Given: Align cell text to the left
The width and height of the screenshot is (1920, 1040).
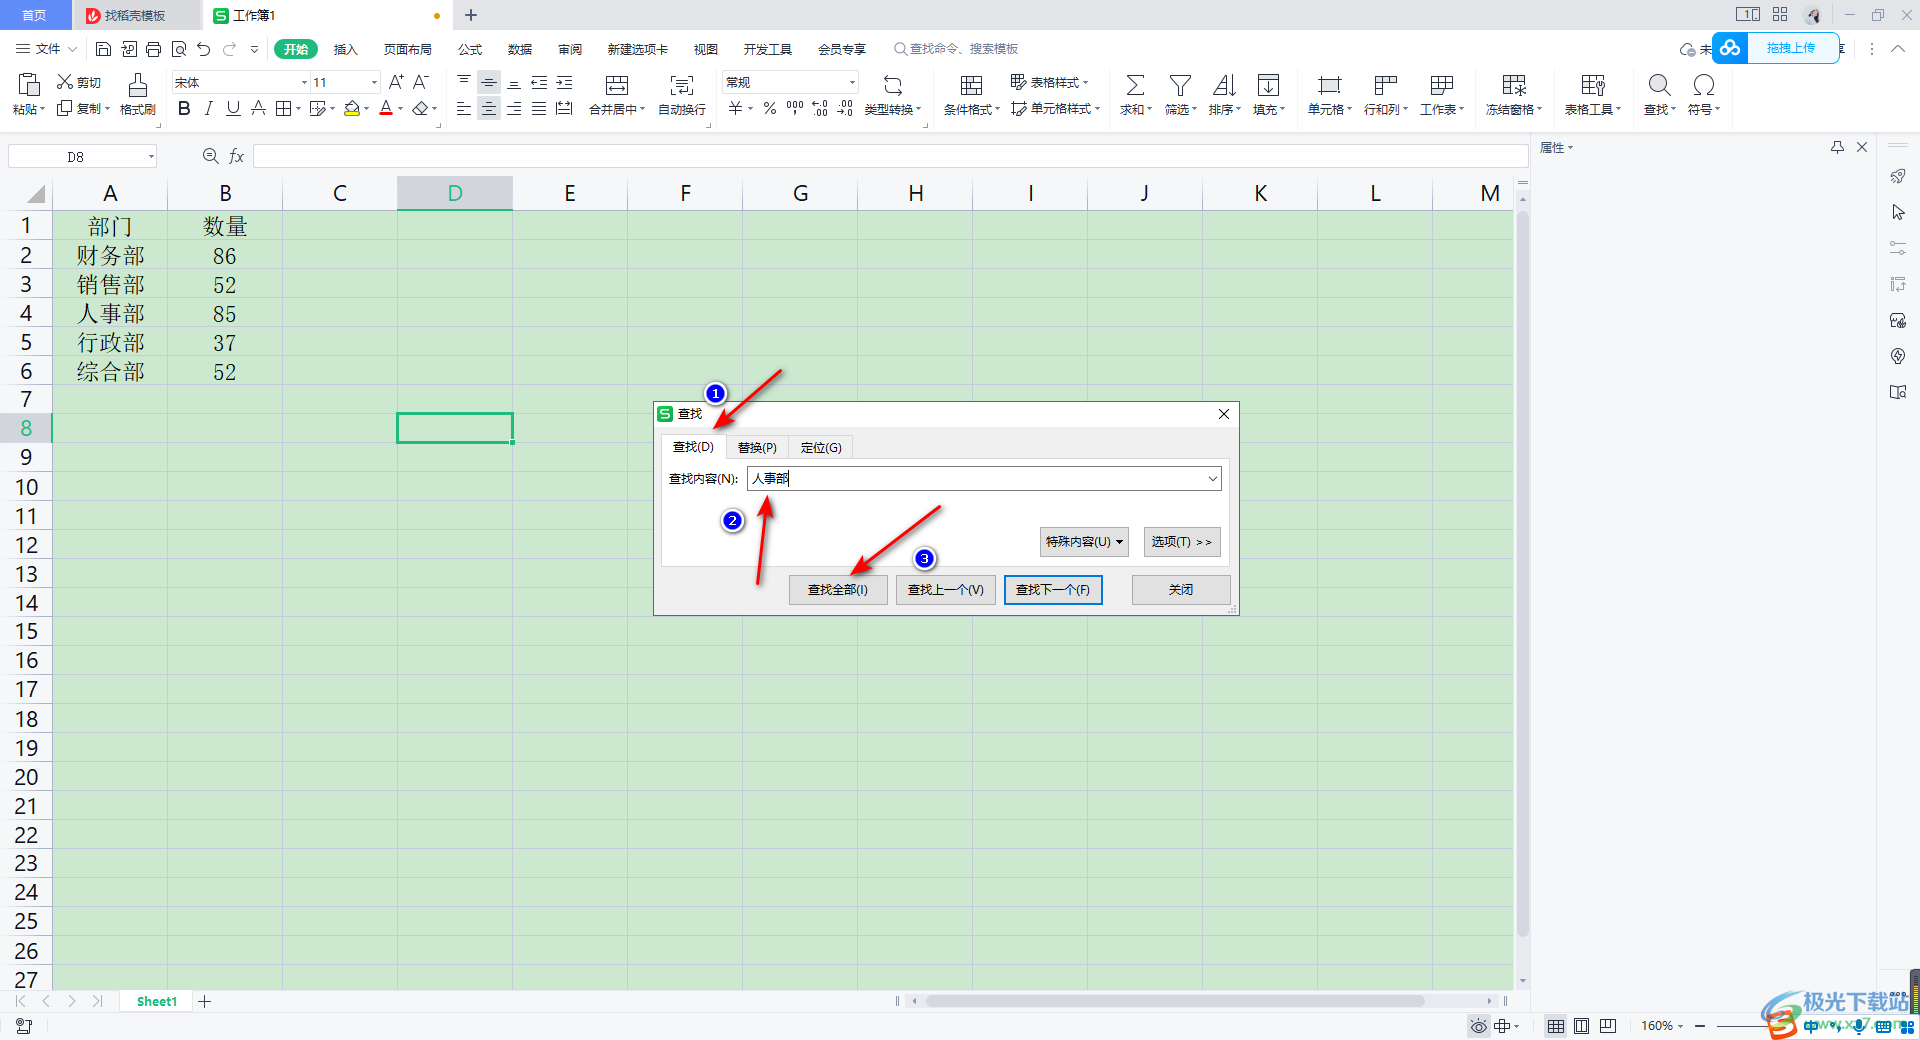Looking at the screenshot, I should pos(464,108).
